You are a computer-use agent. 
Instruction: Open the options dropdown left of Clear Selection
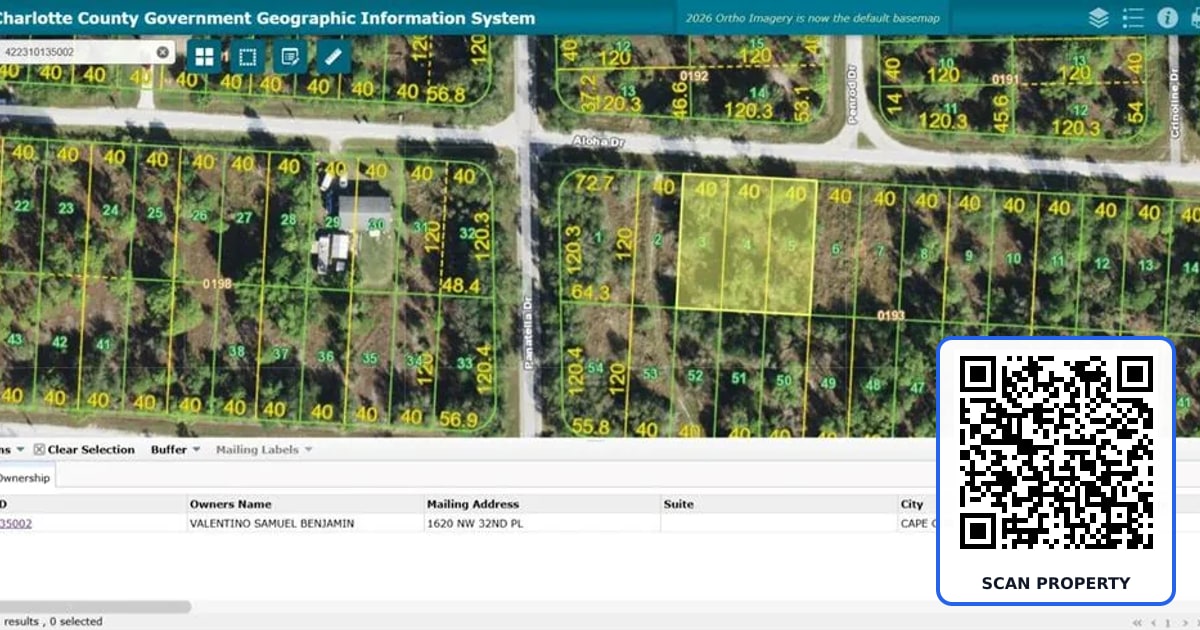tap(11, 450)
